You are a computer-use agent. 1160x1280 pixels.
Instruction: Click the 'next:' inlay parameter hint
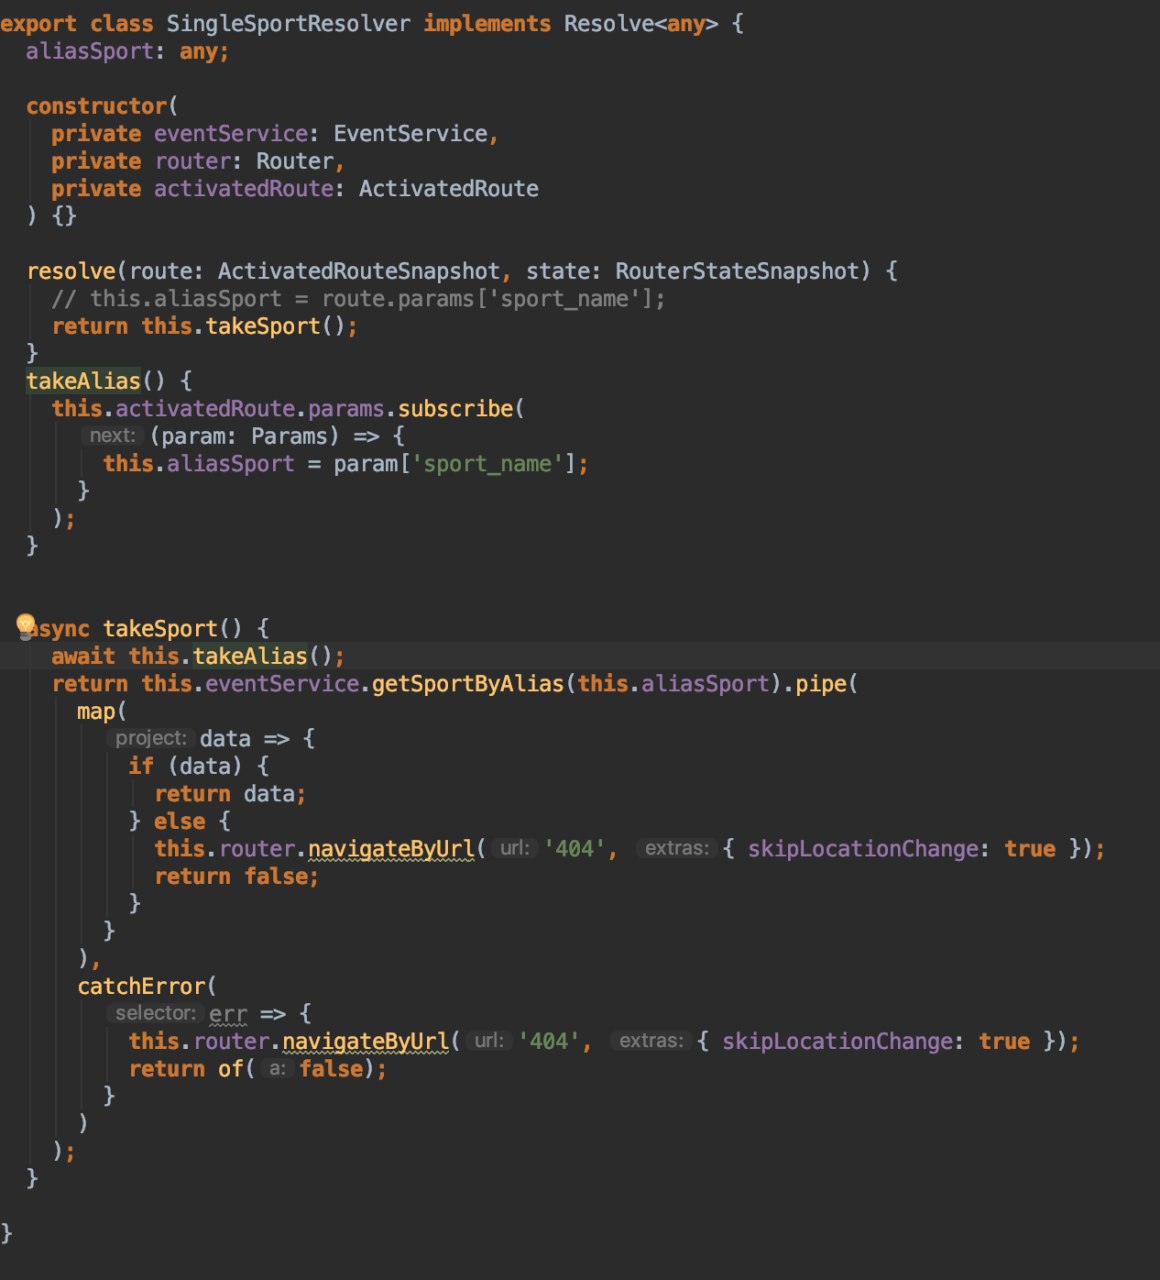pyautogui.click(x=112, y=436)
